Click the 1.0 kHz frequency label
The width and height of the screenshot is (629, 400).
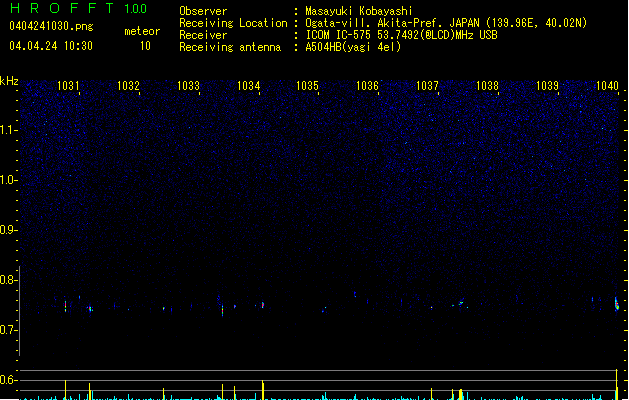[x=8, y=180]
